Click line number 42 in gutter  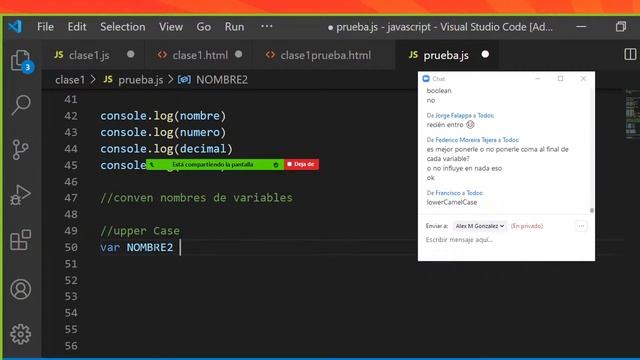(x=71, y=116)
